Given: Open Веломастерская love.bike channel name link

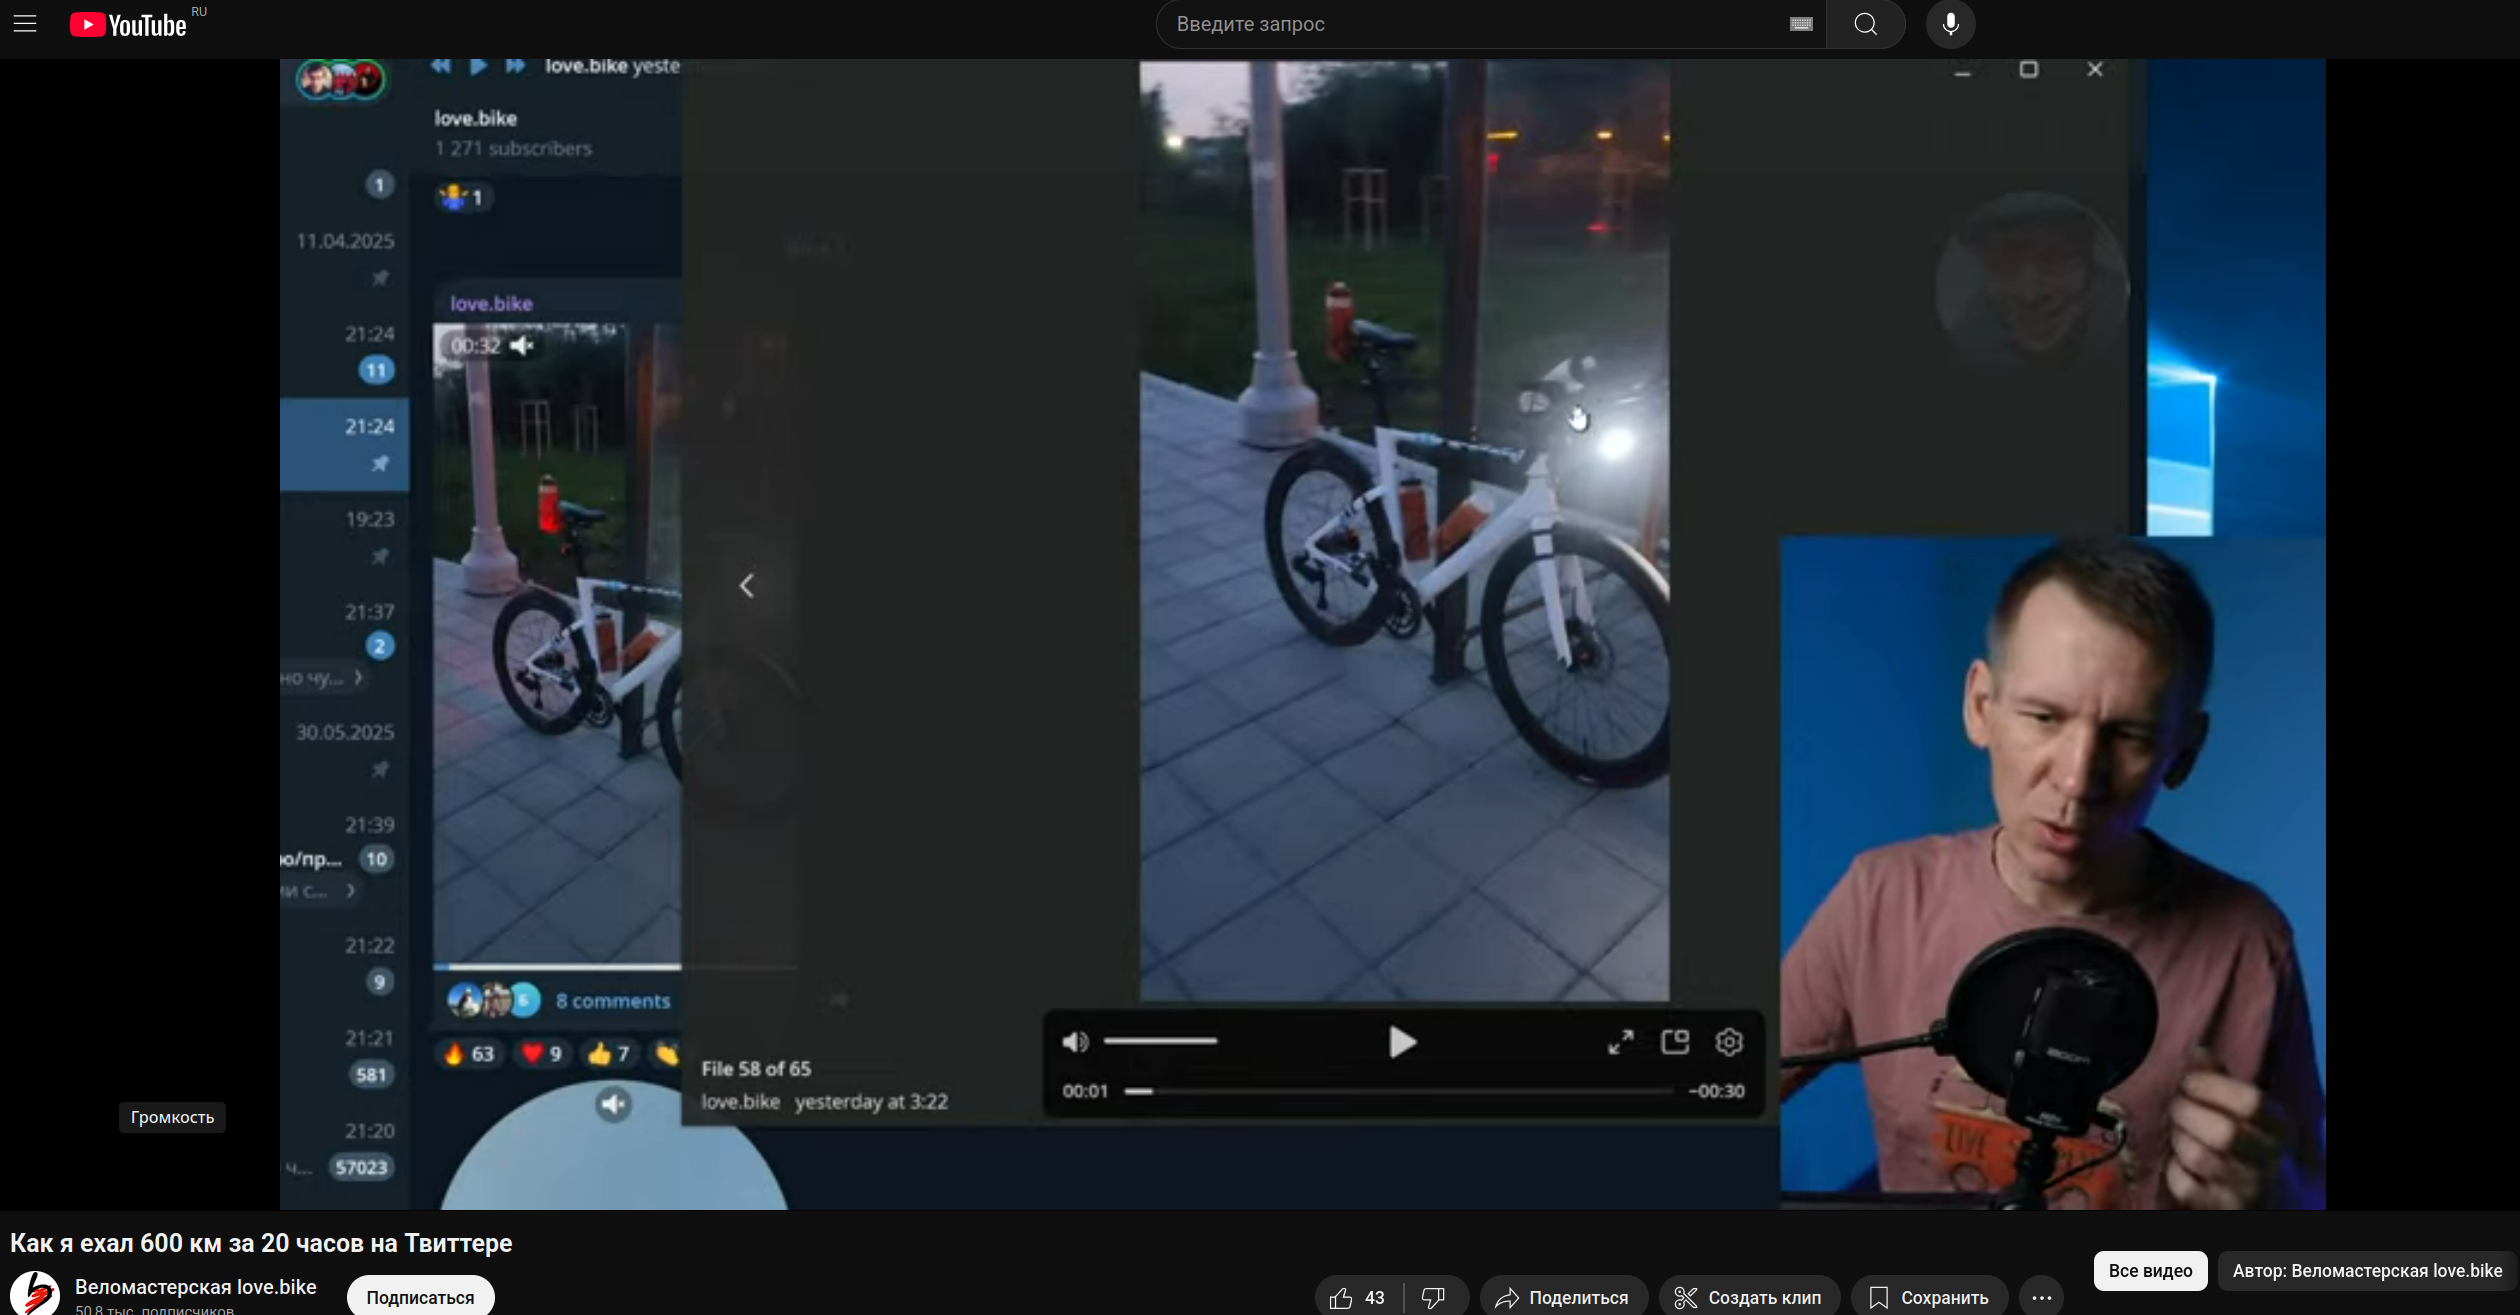Looking at the screenshot, I should coord(196,1286).
